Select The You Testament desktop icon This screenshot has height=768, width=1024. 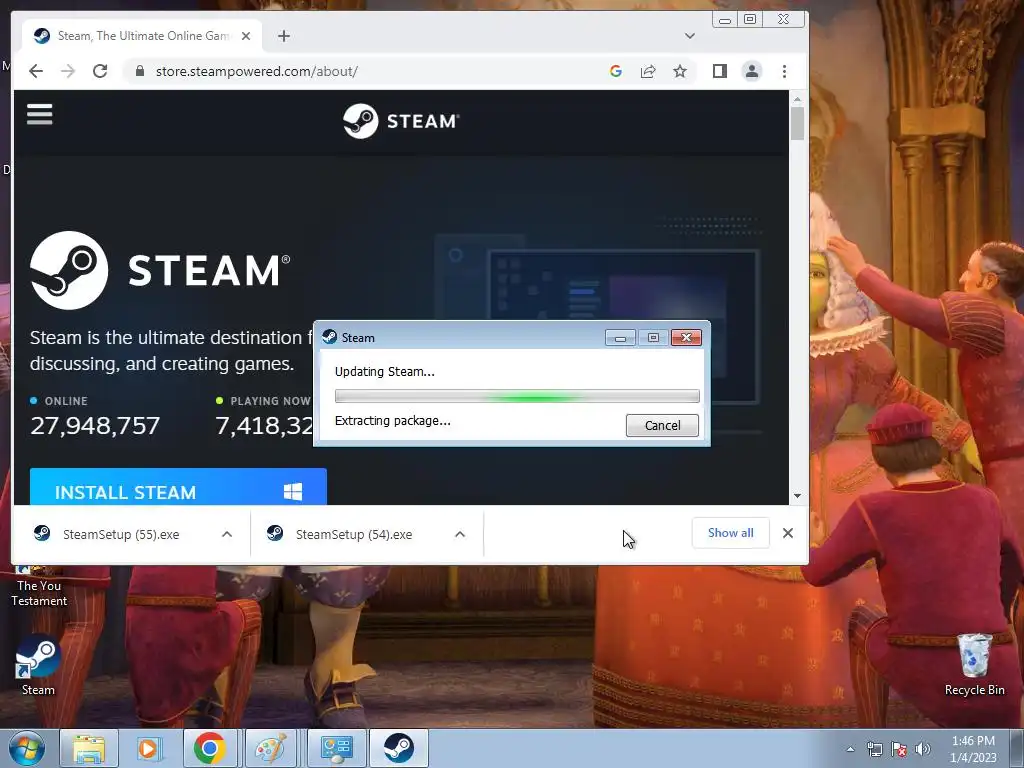tap(39, 588)
